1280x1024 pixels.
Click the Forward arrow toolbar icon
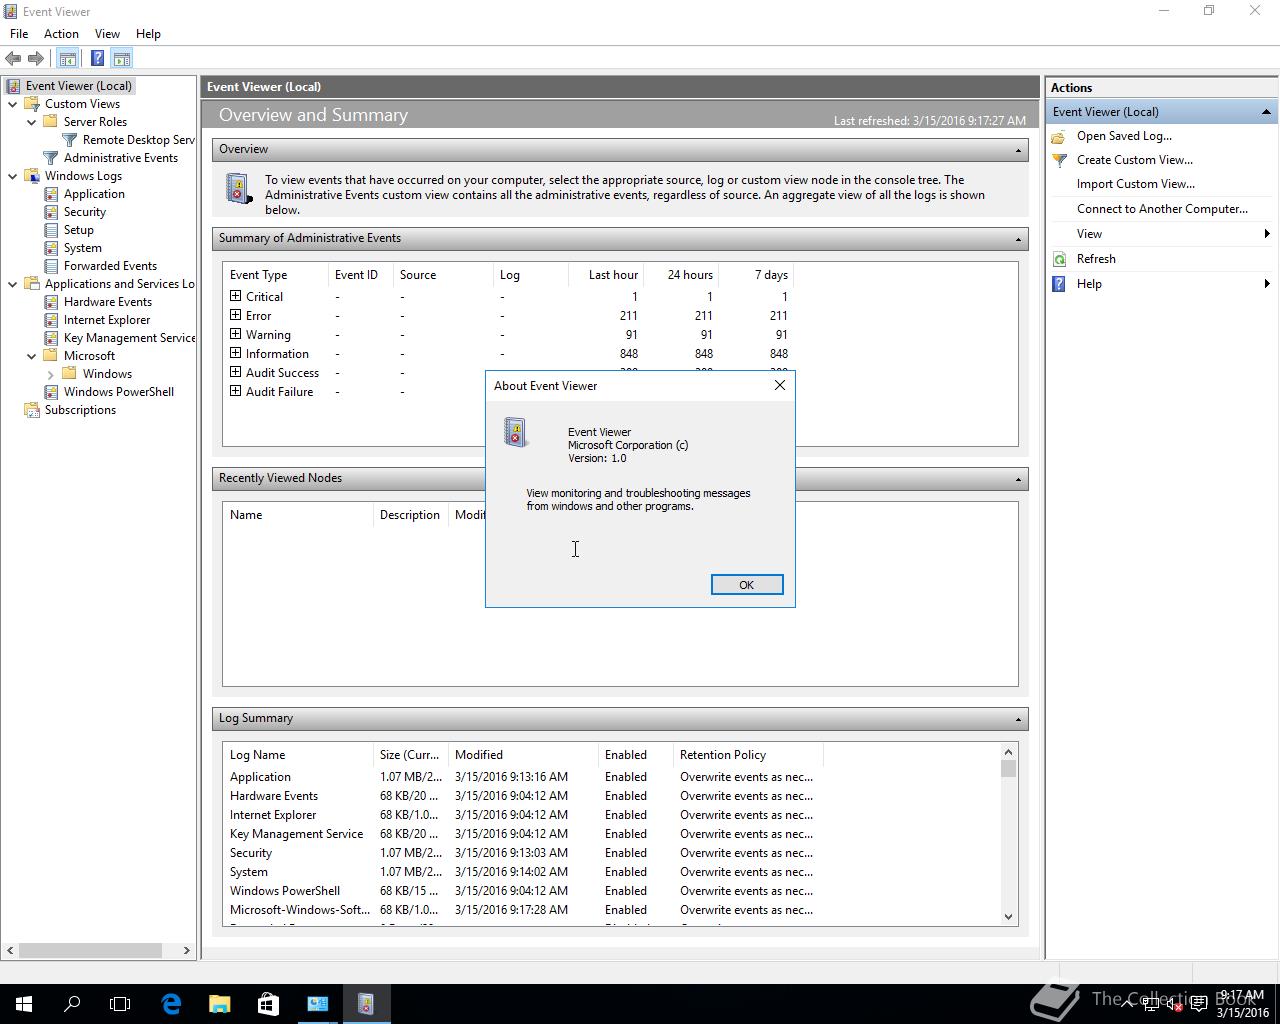(36, 59)
